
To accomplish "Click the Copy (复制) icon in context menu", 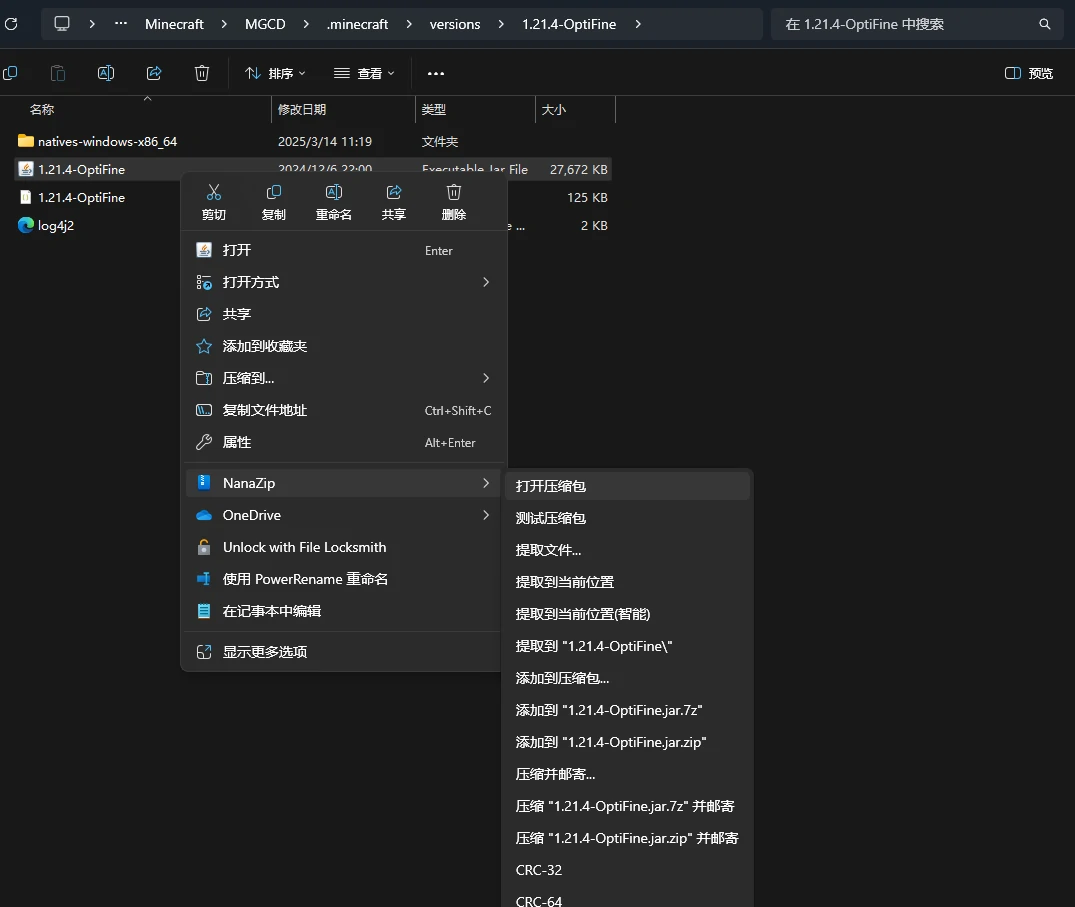I will click(273, 193).
